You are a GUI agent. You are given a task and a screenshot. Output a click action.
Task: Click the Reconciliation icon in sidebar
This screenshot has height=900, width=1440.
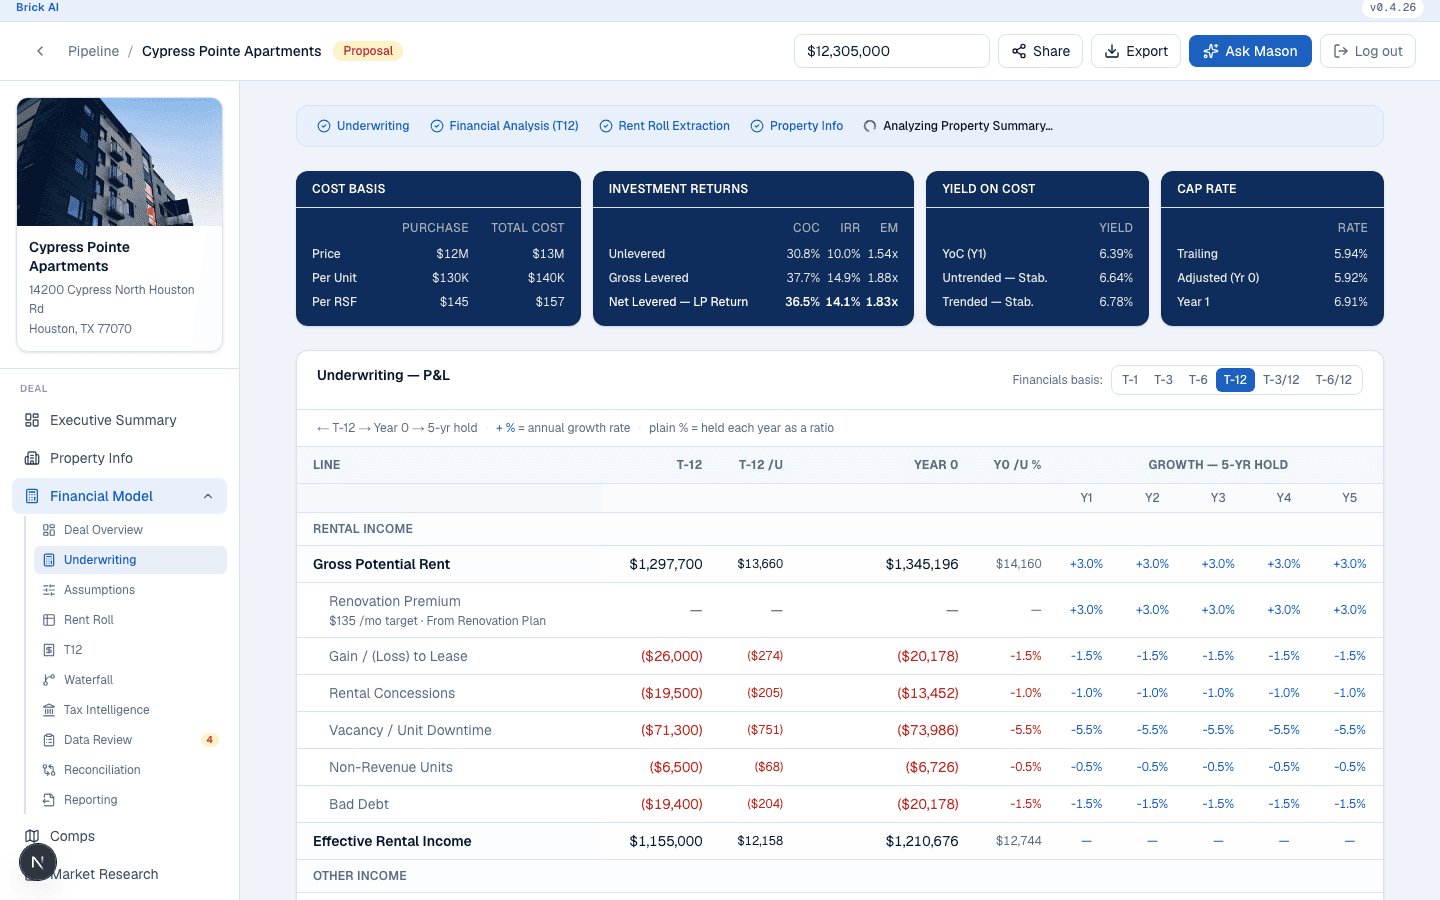tap(49, 770)
